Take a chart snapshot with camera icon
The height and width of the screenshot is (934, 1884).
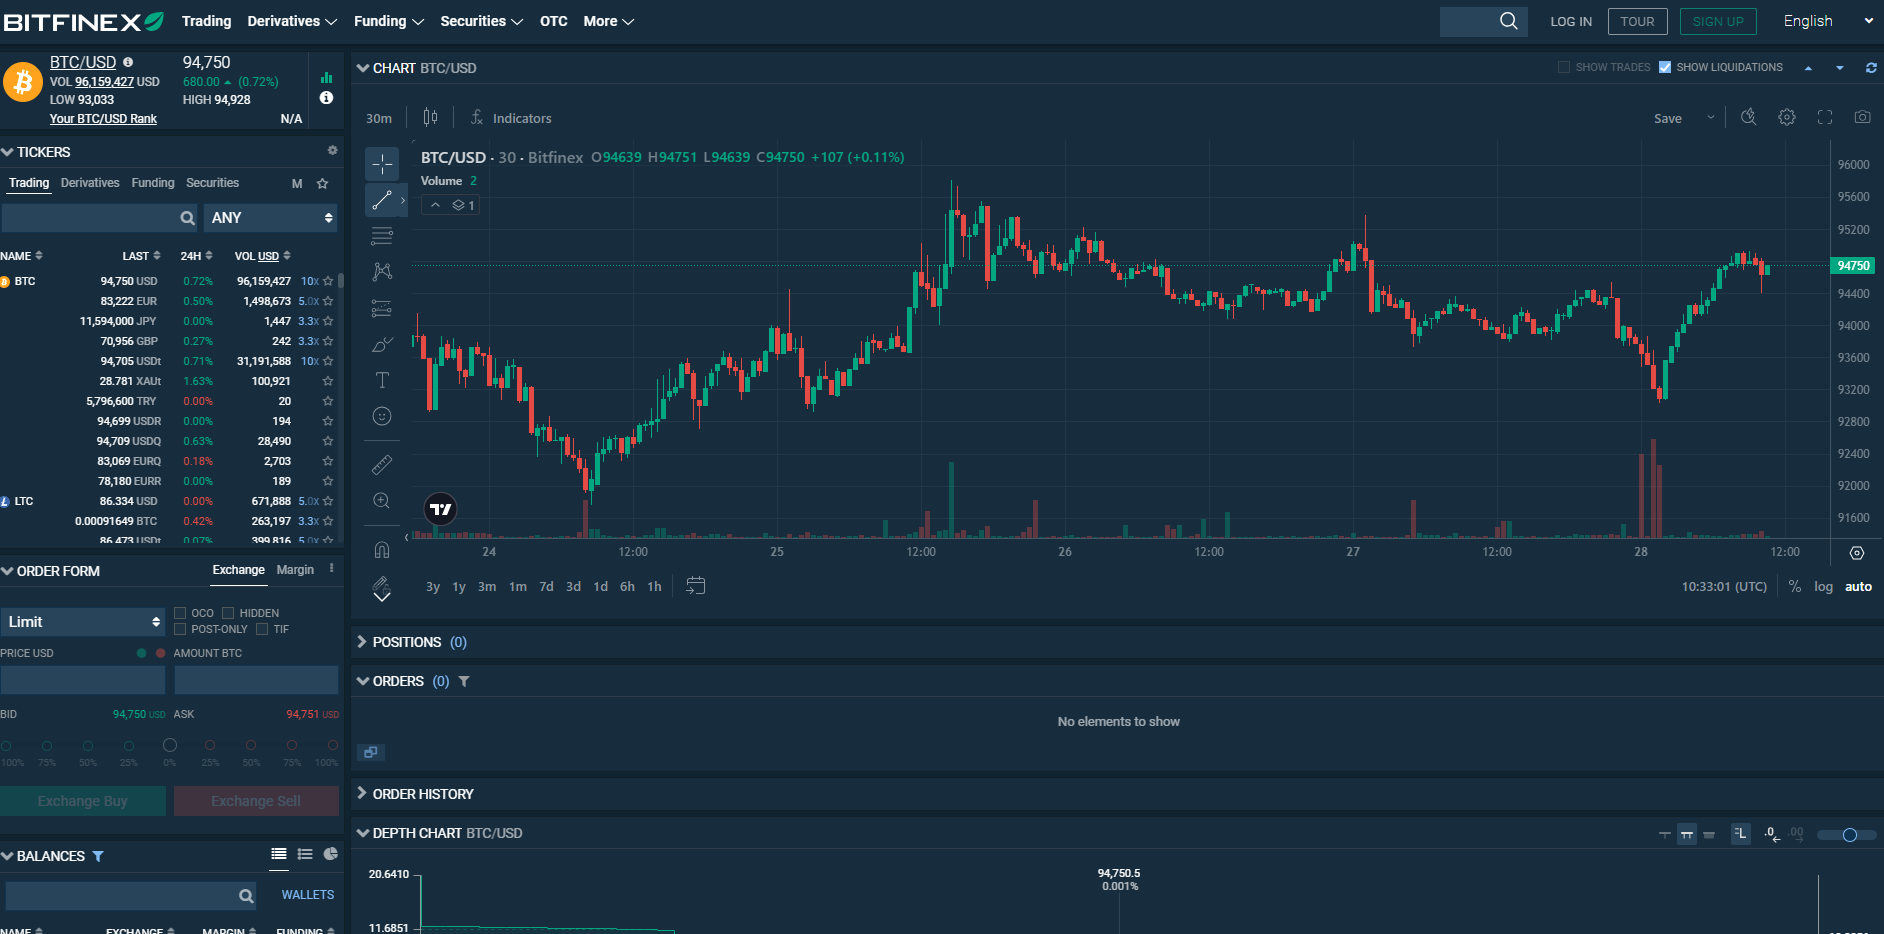(x=1861, y=118)
